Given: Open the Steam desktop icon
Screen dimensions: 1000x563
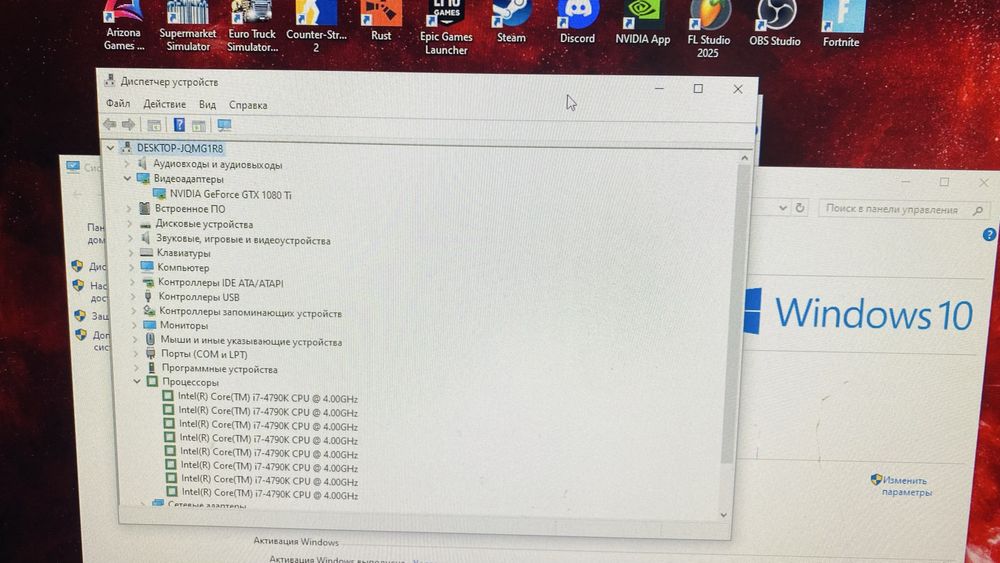Looking at the screenshot, I should pos(511,23).
